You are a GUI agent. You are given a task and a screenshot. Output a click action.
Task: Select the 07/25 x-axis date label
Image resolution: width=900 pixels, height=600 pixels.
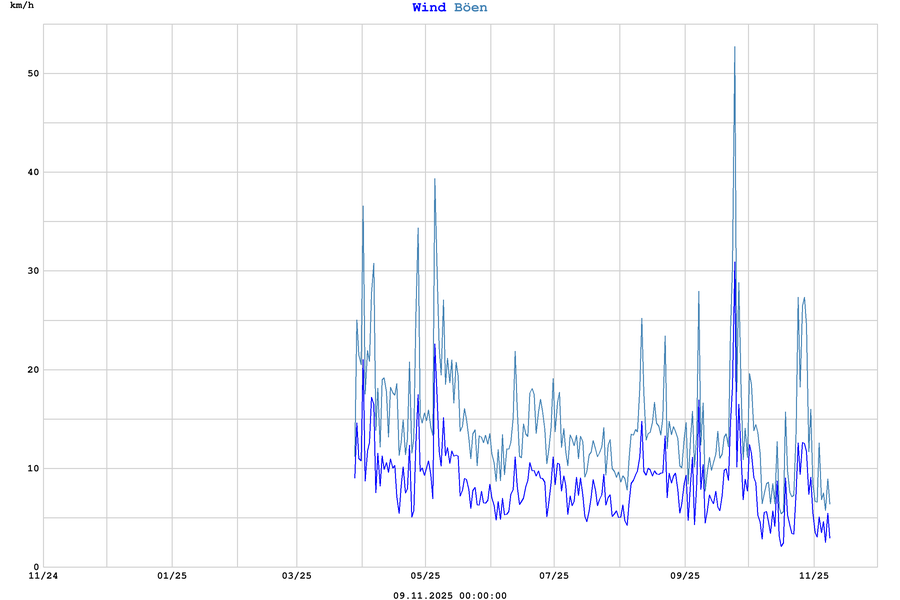click(554, 576)
